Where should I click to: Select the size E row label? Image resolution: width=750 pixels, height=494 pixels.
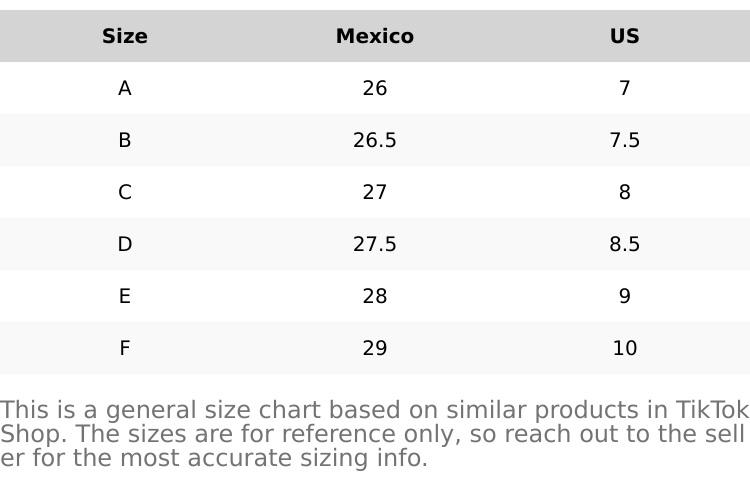click(x=125, y=297)
